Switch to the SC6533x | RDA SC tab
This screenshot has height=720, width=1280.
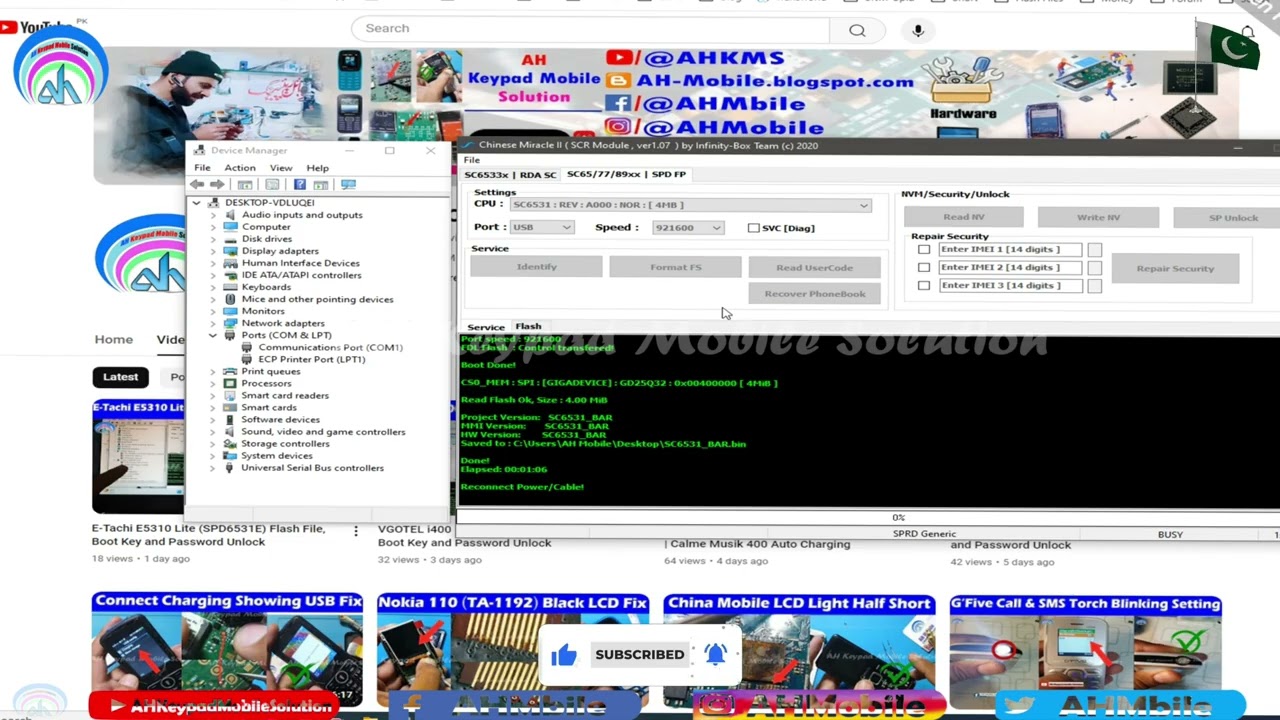[510, 175]
